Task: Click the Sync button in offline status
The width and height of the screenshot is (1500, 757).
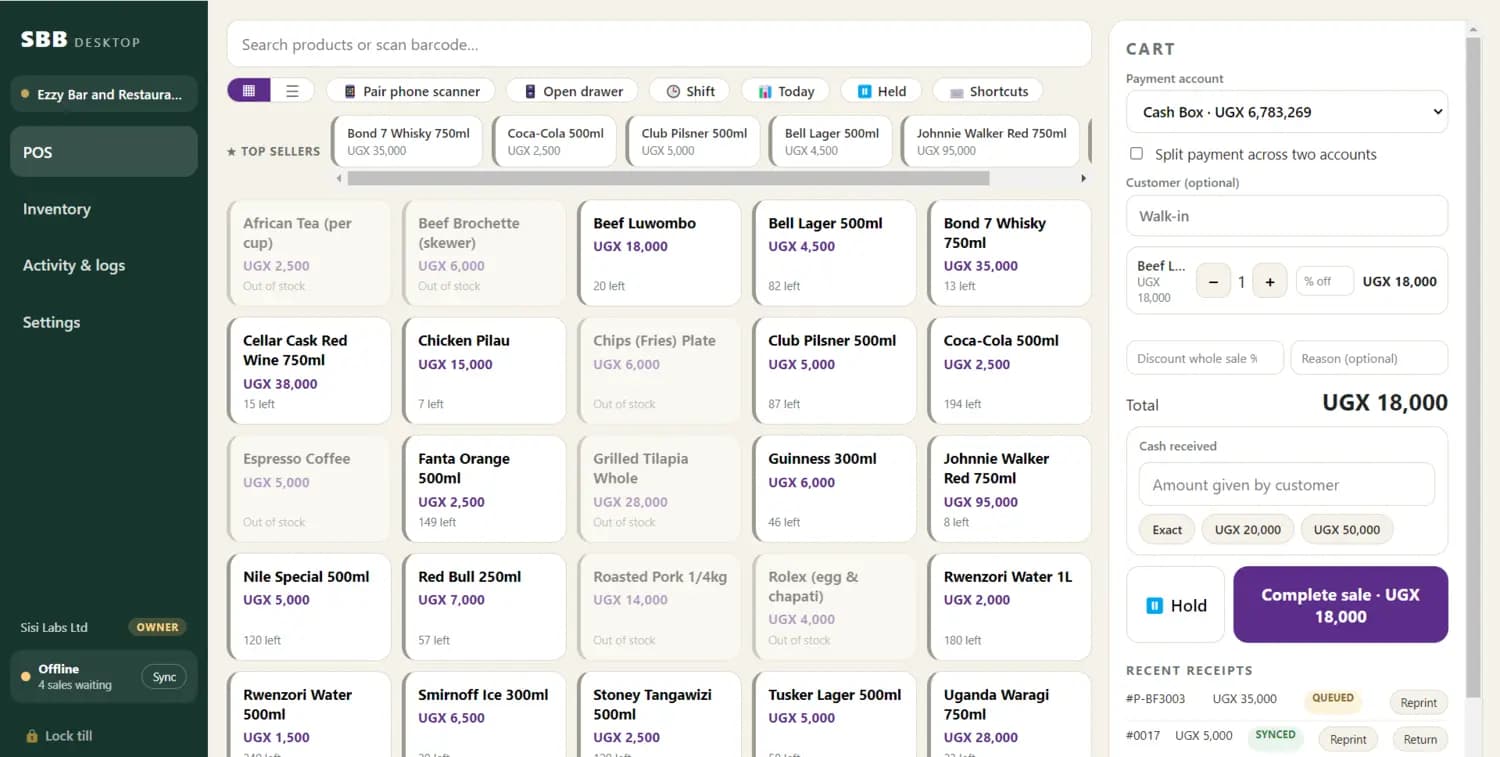Action: coord(164,677)
